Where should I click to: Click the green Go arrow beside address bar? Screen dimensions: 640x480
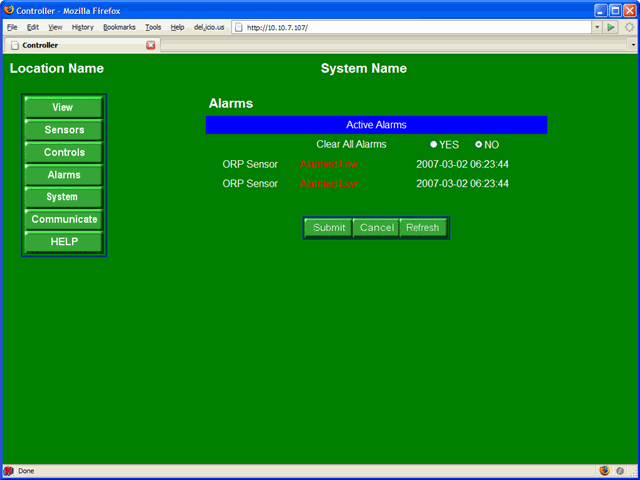(611, 27)
